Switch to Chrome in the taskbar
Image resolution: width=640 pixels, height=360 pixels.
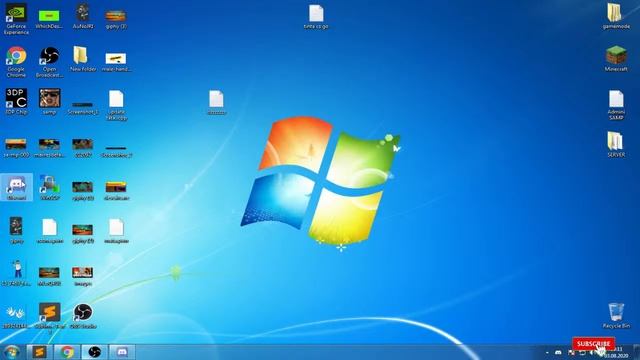pyautogui.click(x=67, y=352)
